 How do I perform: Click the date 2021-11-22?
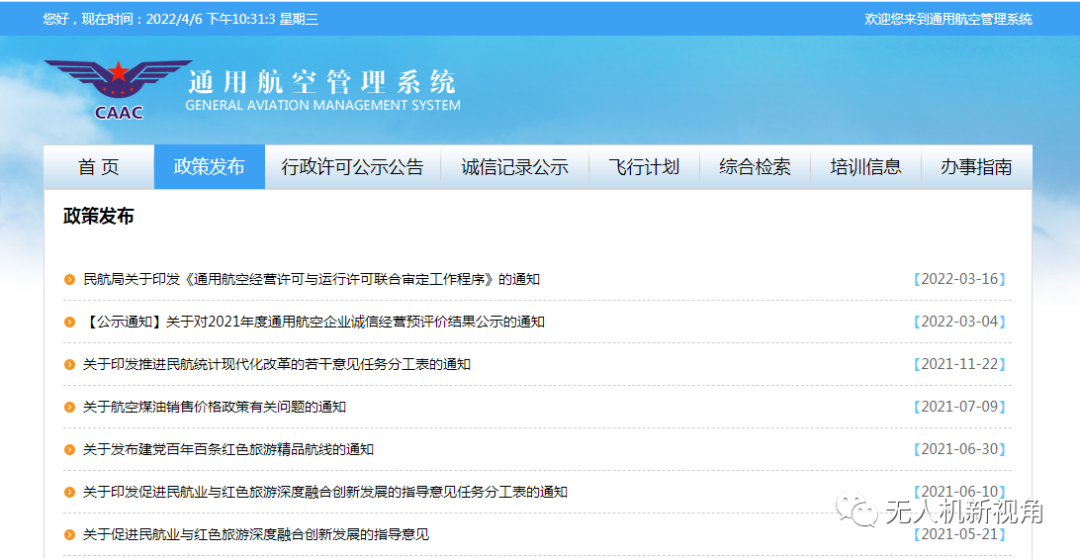tap(959, 364)
